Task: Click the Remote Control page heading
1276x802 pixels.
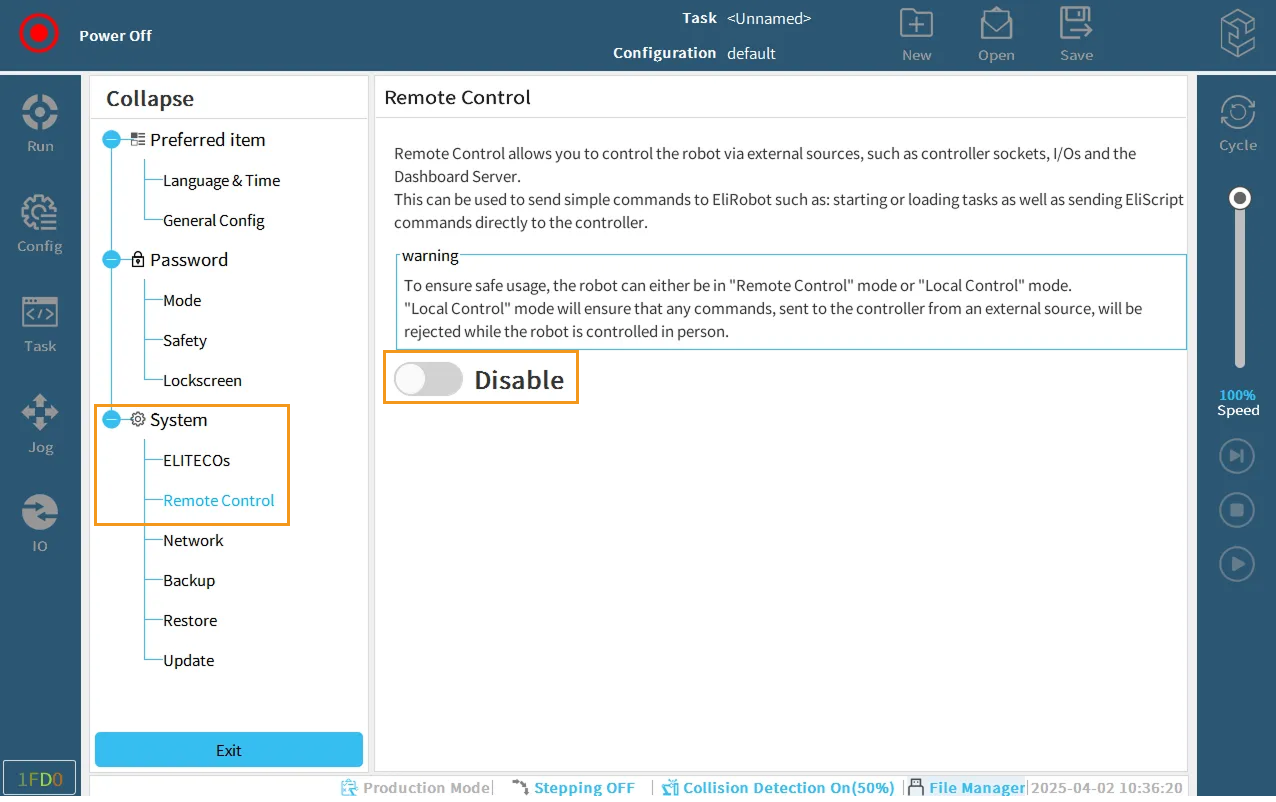Action: click(457, 98)
